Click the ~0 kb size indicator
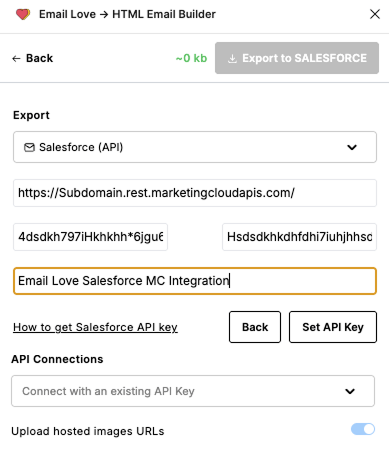389x453 pixels. [191, 58]
